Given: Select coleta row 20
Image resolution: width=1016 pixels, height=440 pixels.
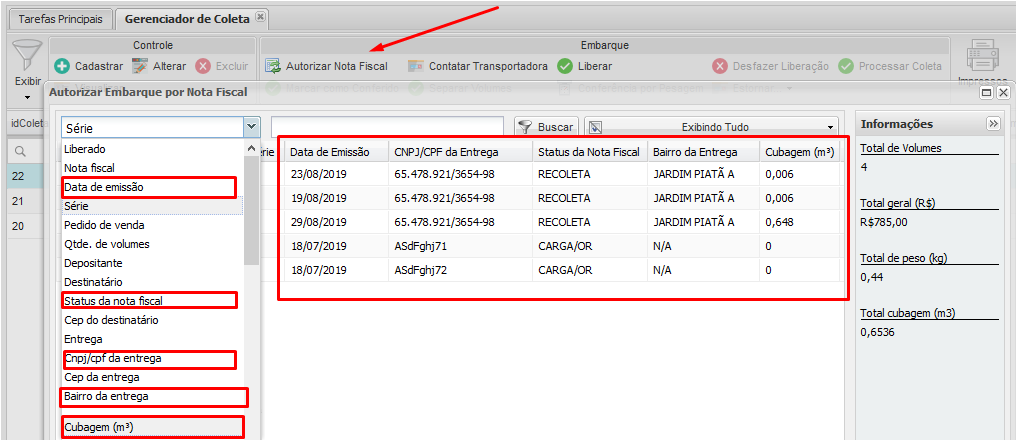Looking at the screenshot, I should coord(27,226).
